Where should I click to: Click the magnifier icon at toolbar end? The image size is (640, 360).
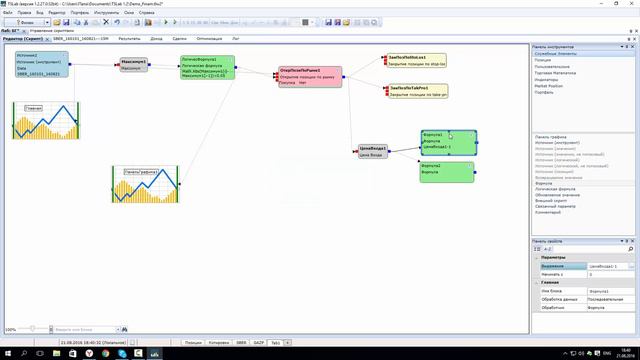click(374, 22)
